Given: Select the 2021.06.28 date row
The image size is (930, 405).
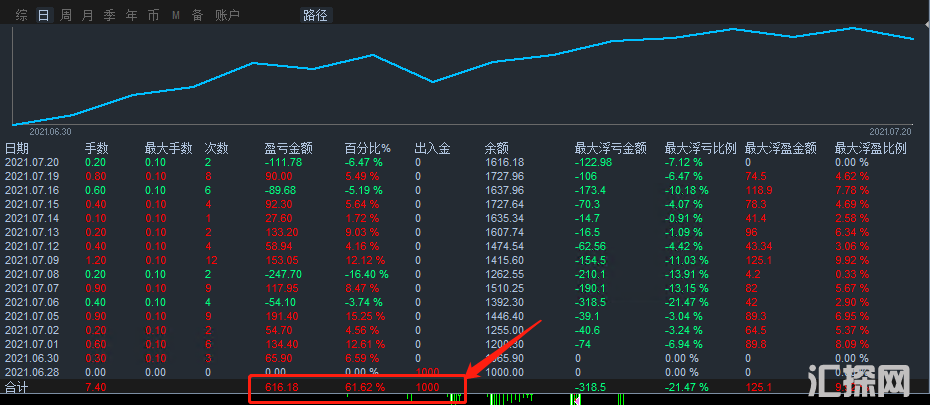Looking at the screenshot, I should pos(30,372).
